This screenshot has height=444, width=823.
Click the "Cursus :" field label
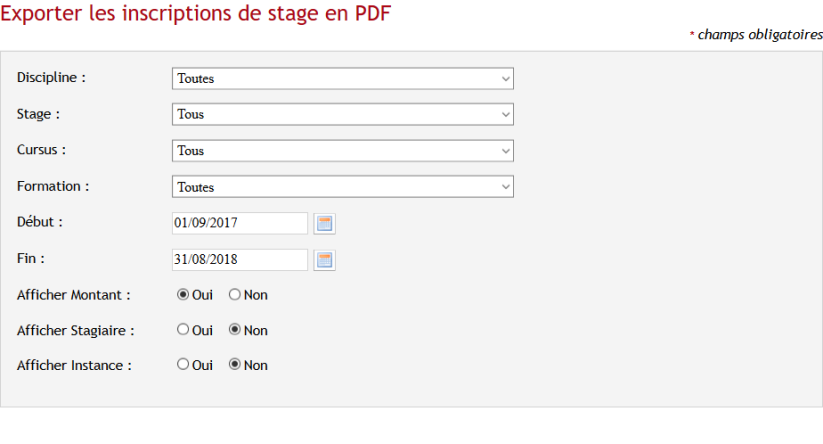[41, 150]
